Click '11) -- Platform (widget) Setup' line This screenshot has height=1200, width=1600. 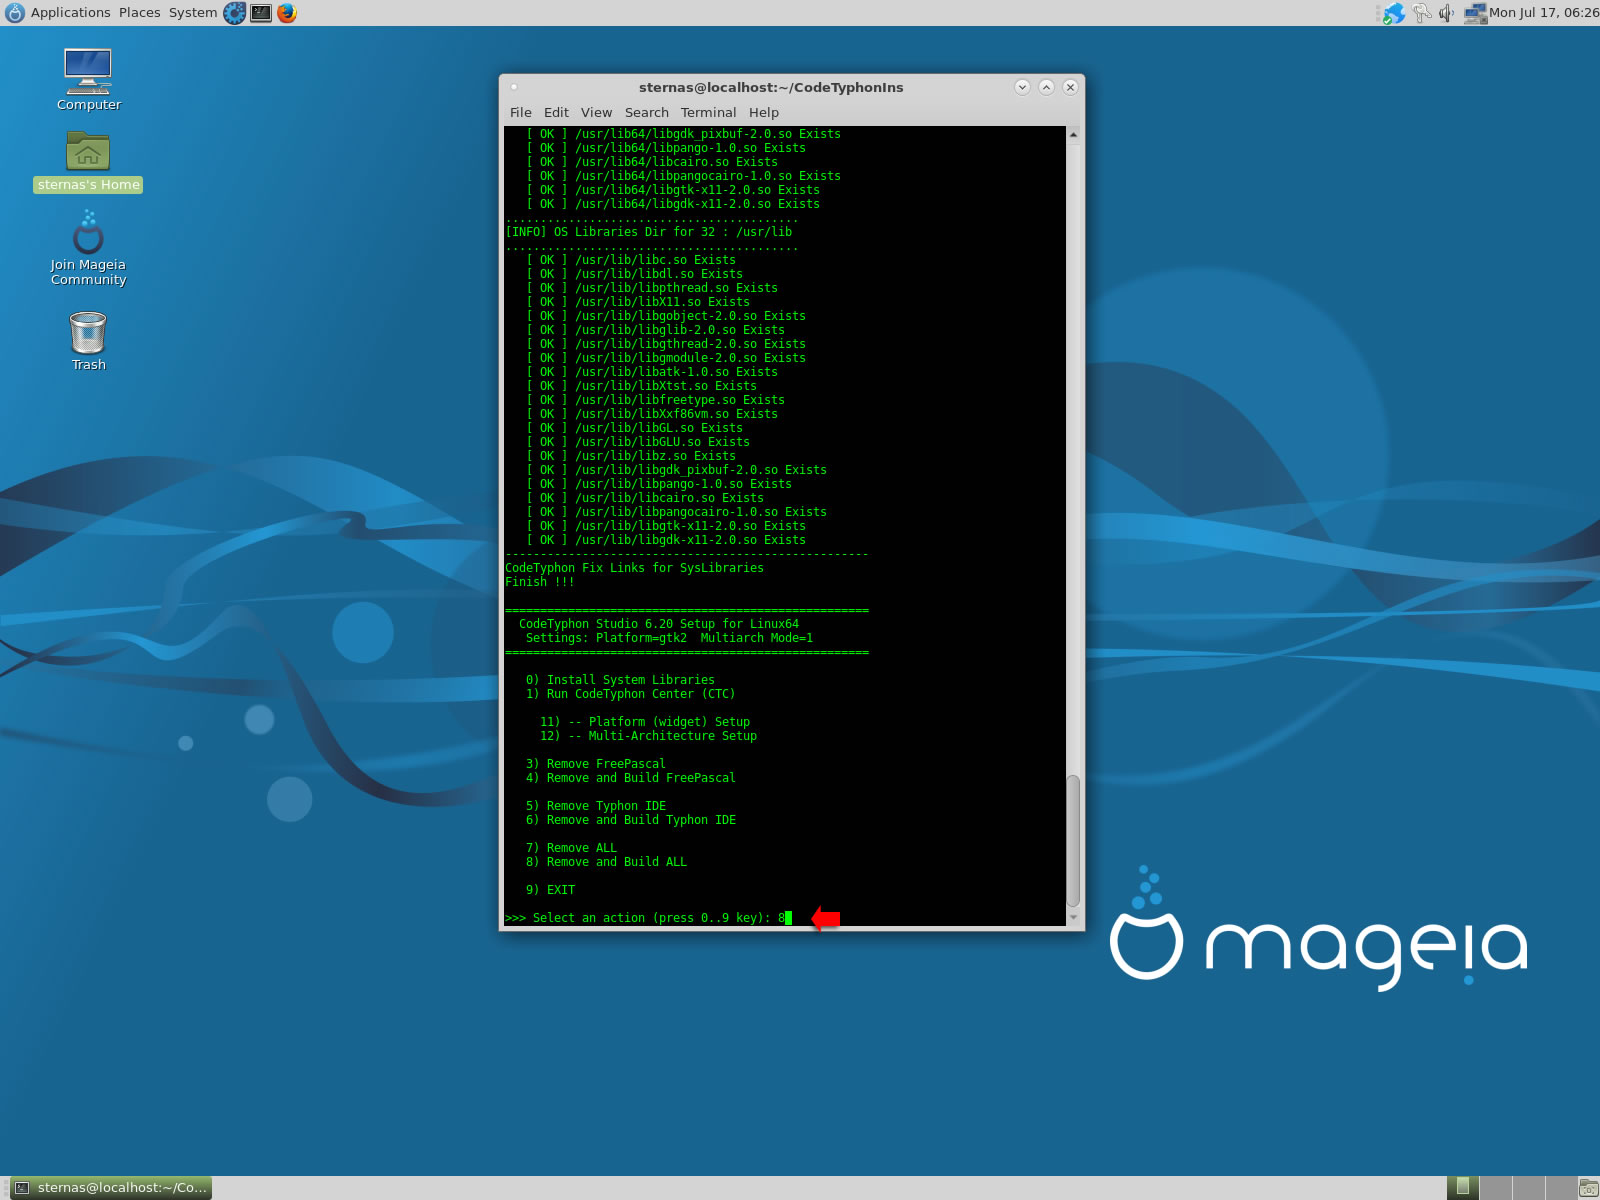pos(645,722)
